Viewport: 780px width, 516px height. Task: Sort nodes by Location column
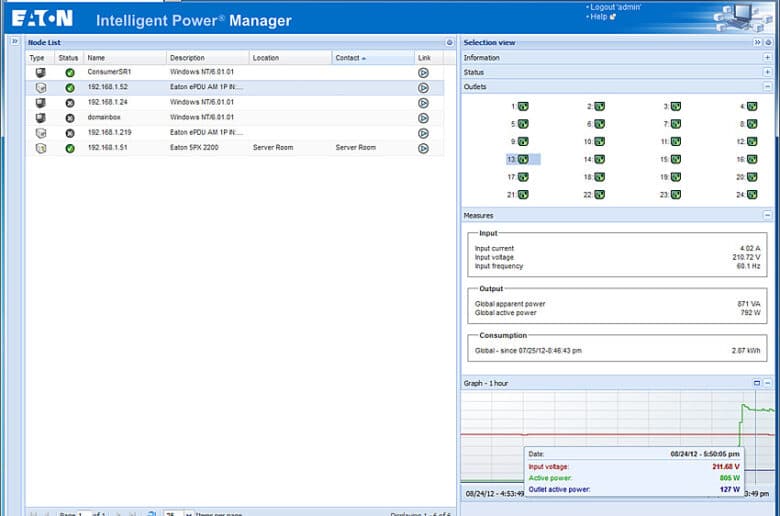click(x=290, y=58)
